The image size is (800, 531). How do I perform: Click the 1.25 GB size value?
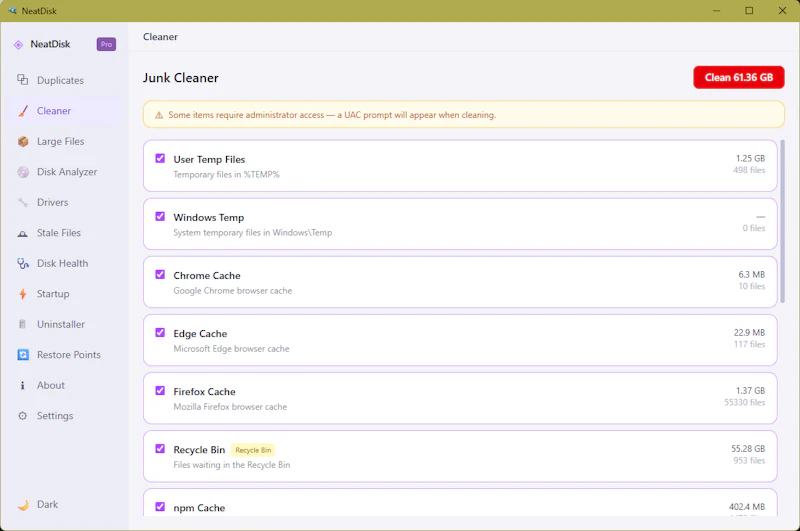pyautogui.click(x=750, y=159)
